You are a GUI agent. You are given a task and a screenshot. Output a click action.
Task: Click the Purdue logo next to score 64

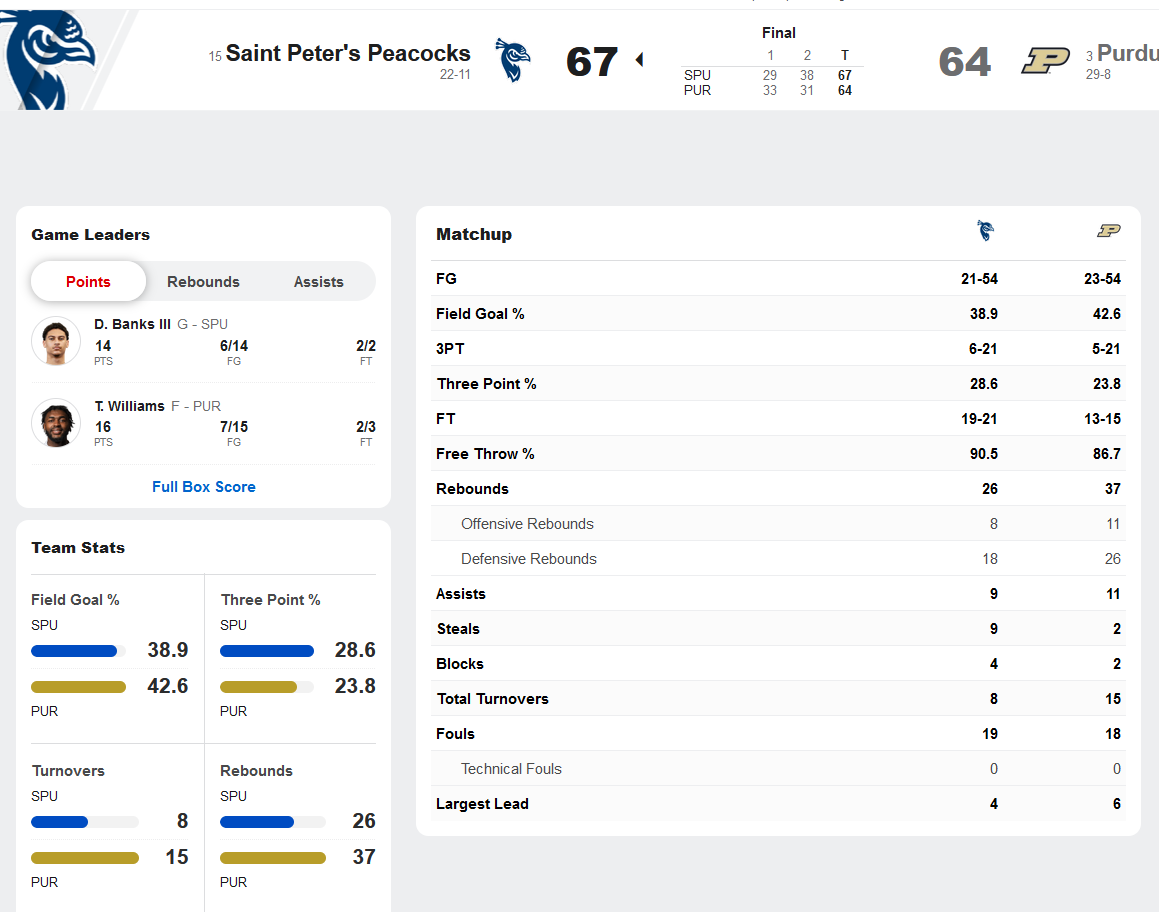1045,61
